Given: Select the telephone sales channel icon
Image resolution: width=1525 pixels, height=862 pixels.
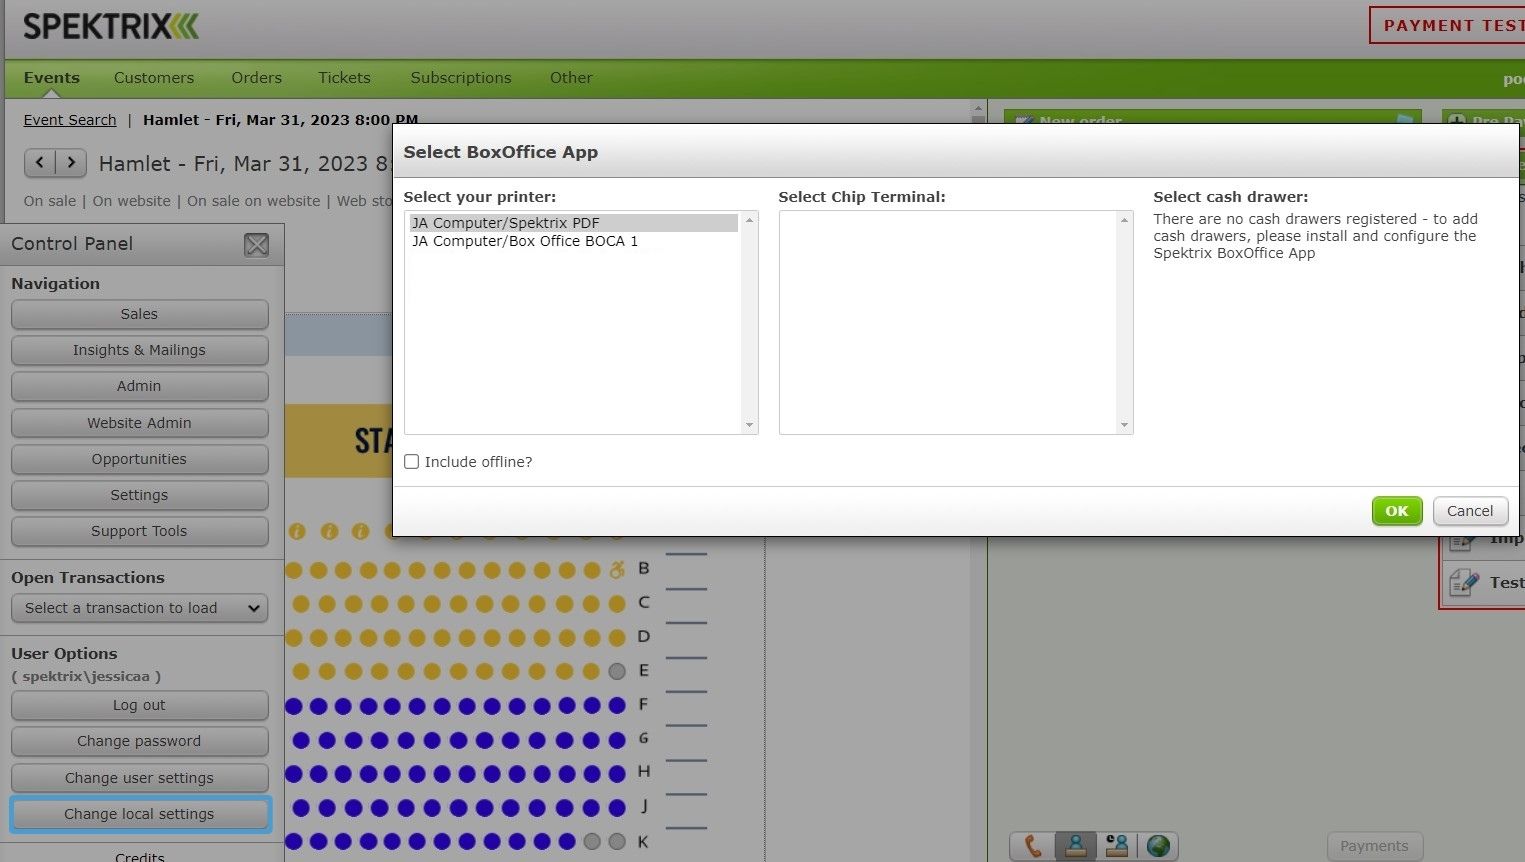Looking at the screenshot, I should coord(1033,846).
